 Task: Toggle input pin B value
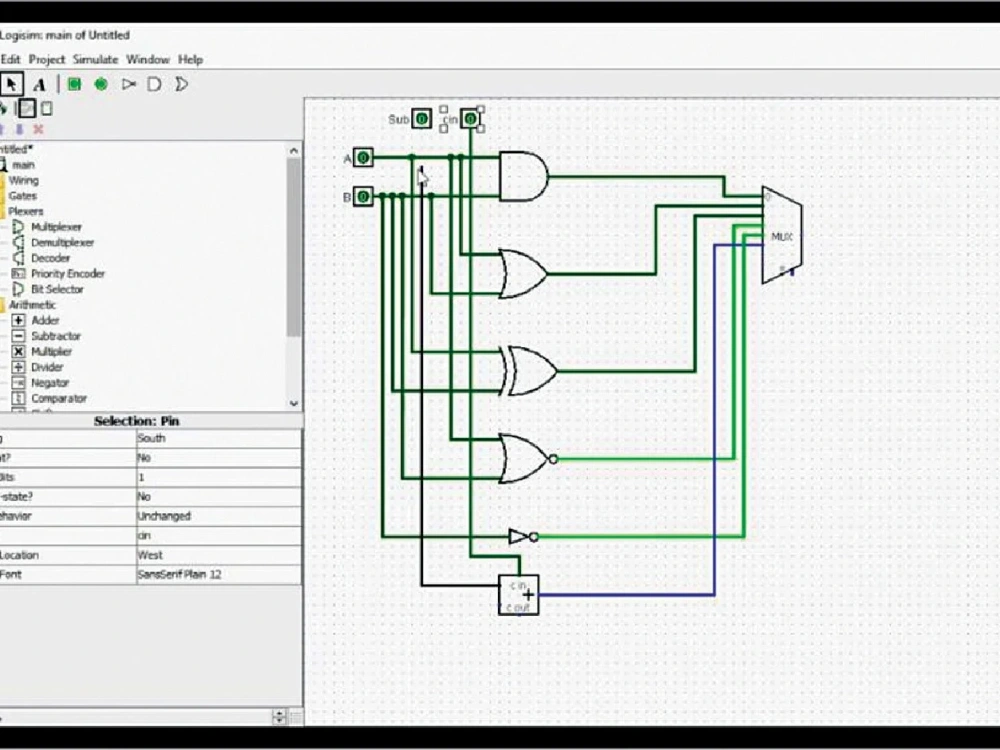(363, 196)
